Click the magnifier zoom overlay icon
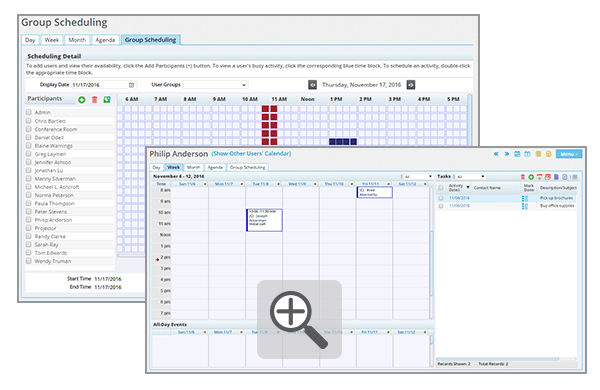Image resolution: width=600 pixels, height=390 pixels. point(299,320)
